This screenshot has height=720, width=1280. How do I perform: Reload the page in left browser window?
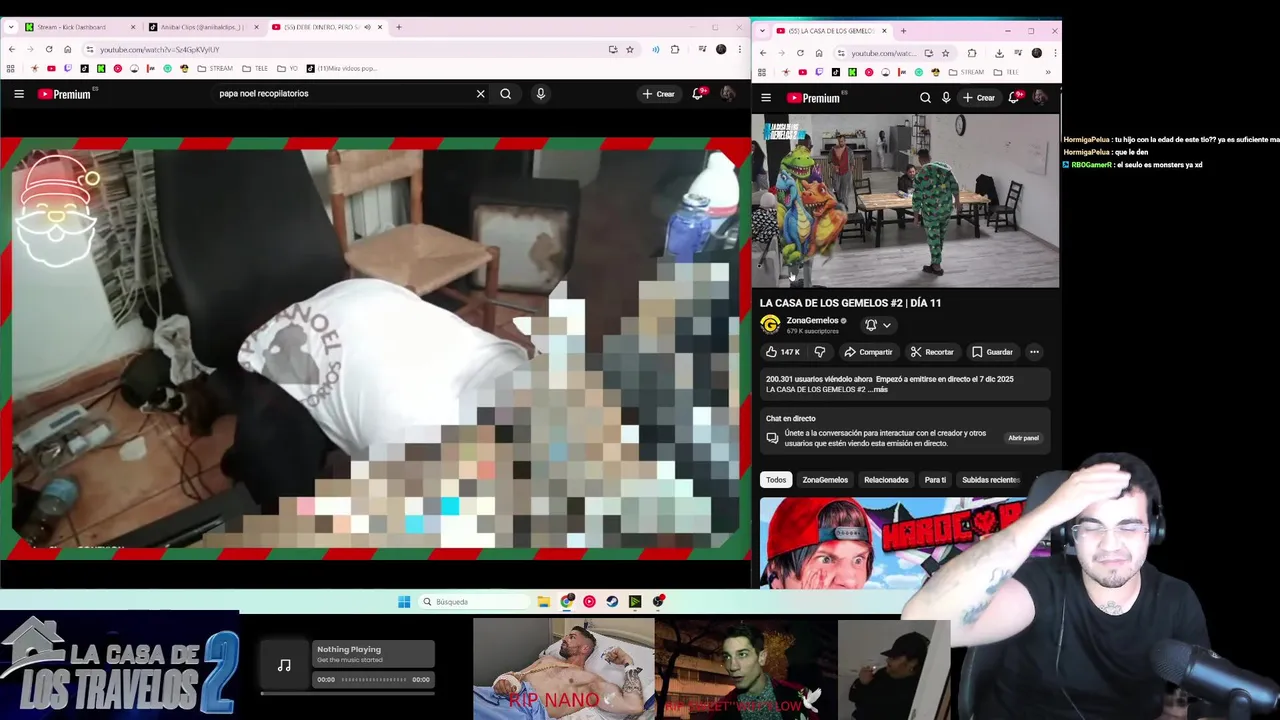pyautogui.click(x=49, y=49)
